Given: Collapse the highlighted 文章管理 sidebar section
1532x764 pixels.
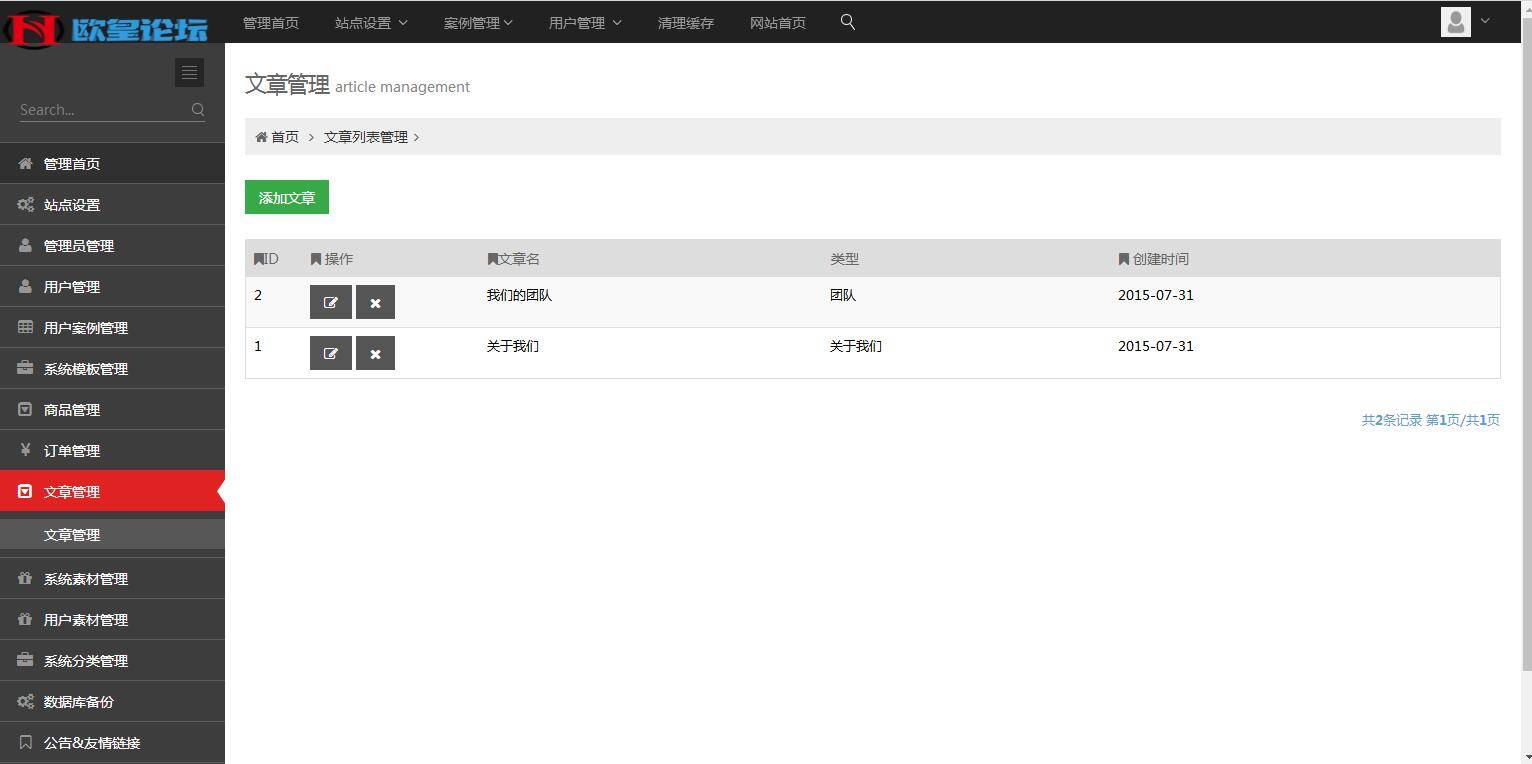Looking at the screenshot, I should click(x=72, y=491).
